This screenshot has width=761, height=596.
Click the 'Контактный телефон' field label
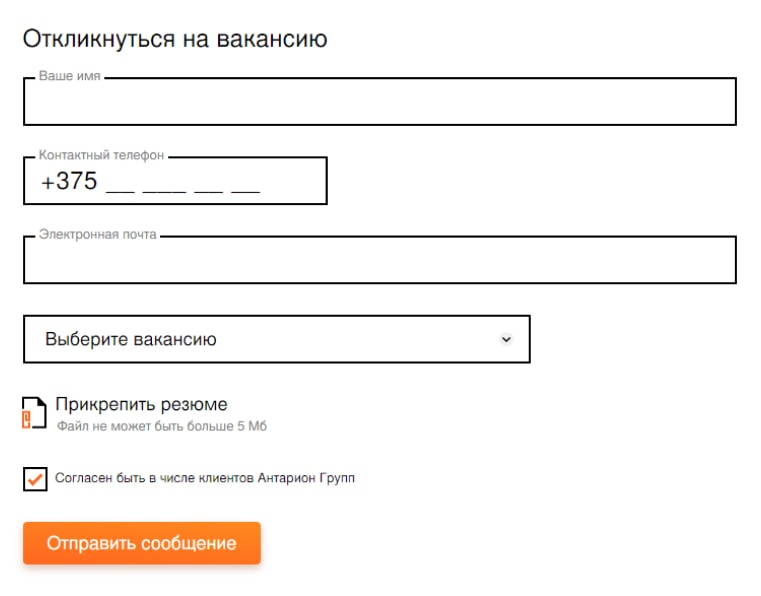pos(101,155)
